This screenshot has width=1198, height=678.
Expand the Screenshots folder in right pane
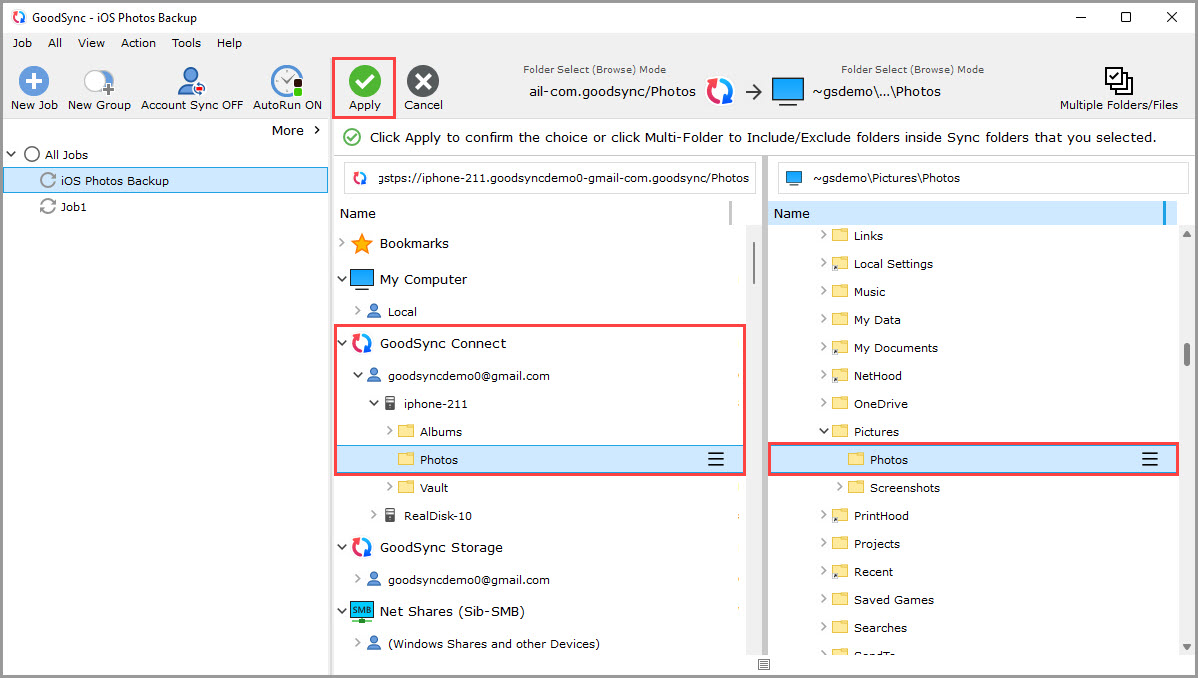tap(840, 487)
